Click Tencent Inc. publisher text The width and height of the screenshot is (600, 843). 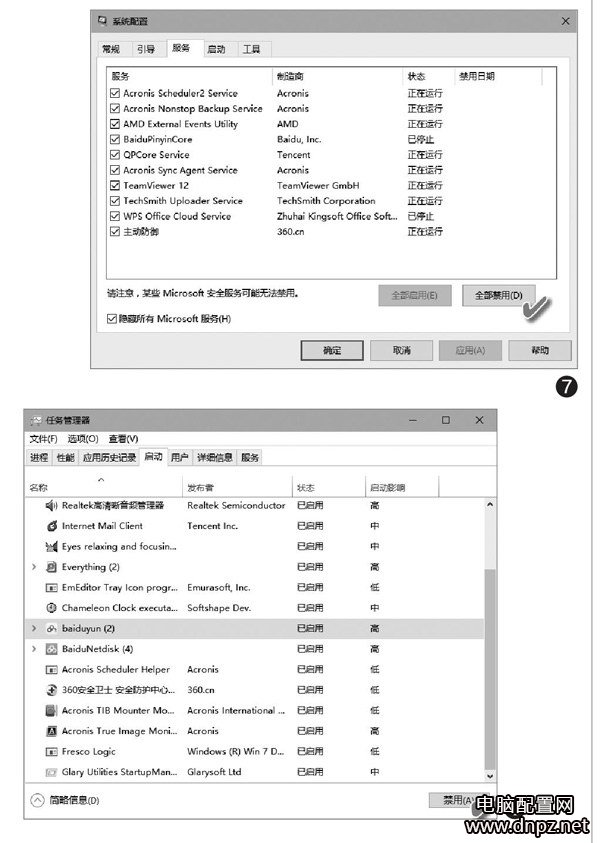point(212,526)
